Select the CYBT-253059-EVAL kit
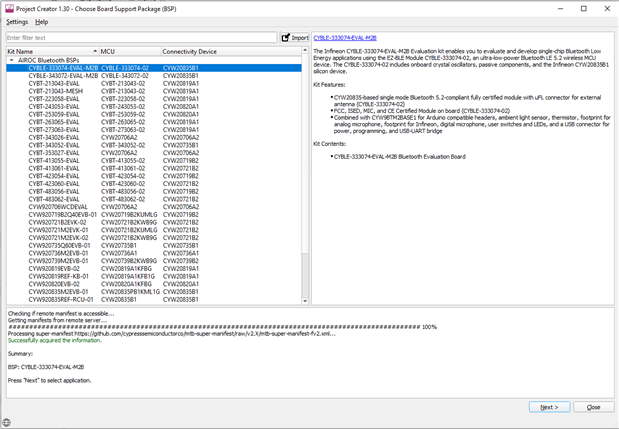 (x=54, y=114)
